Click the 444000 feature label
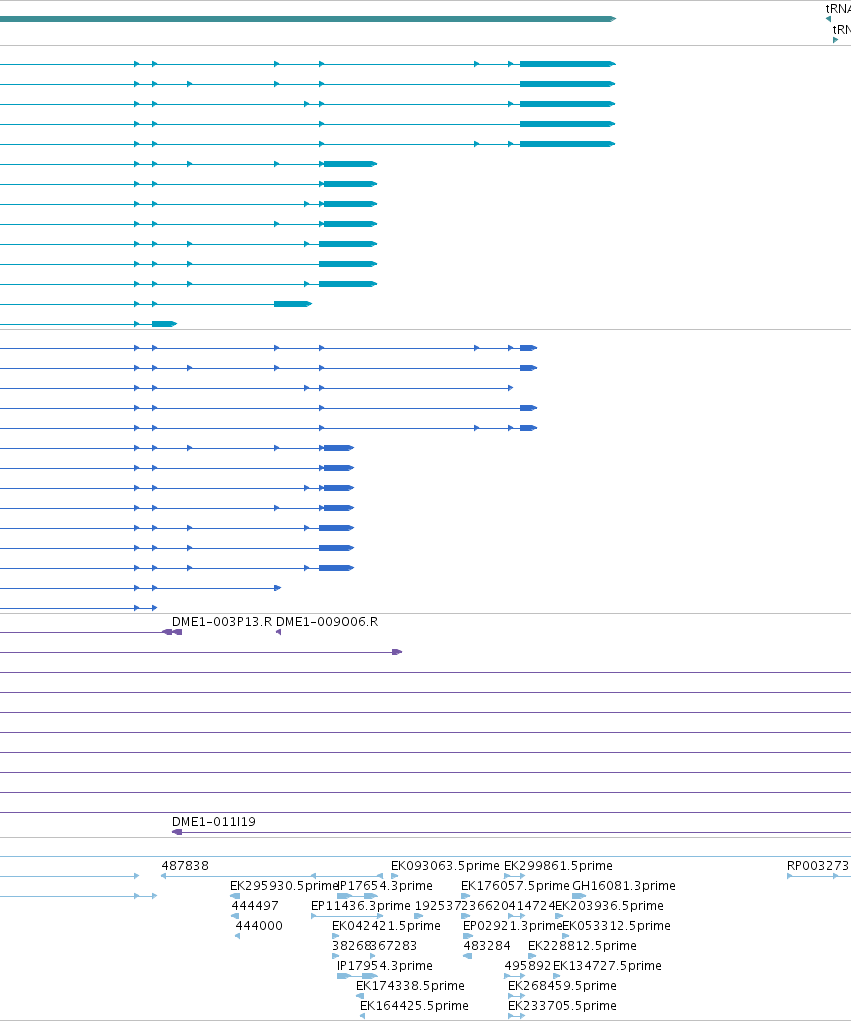Image resolution: width=851 pixels, height=1021 pixels. tap(259, 926)
